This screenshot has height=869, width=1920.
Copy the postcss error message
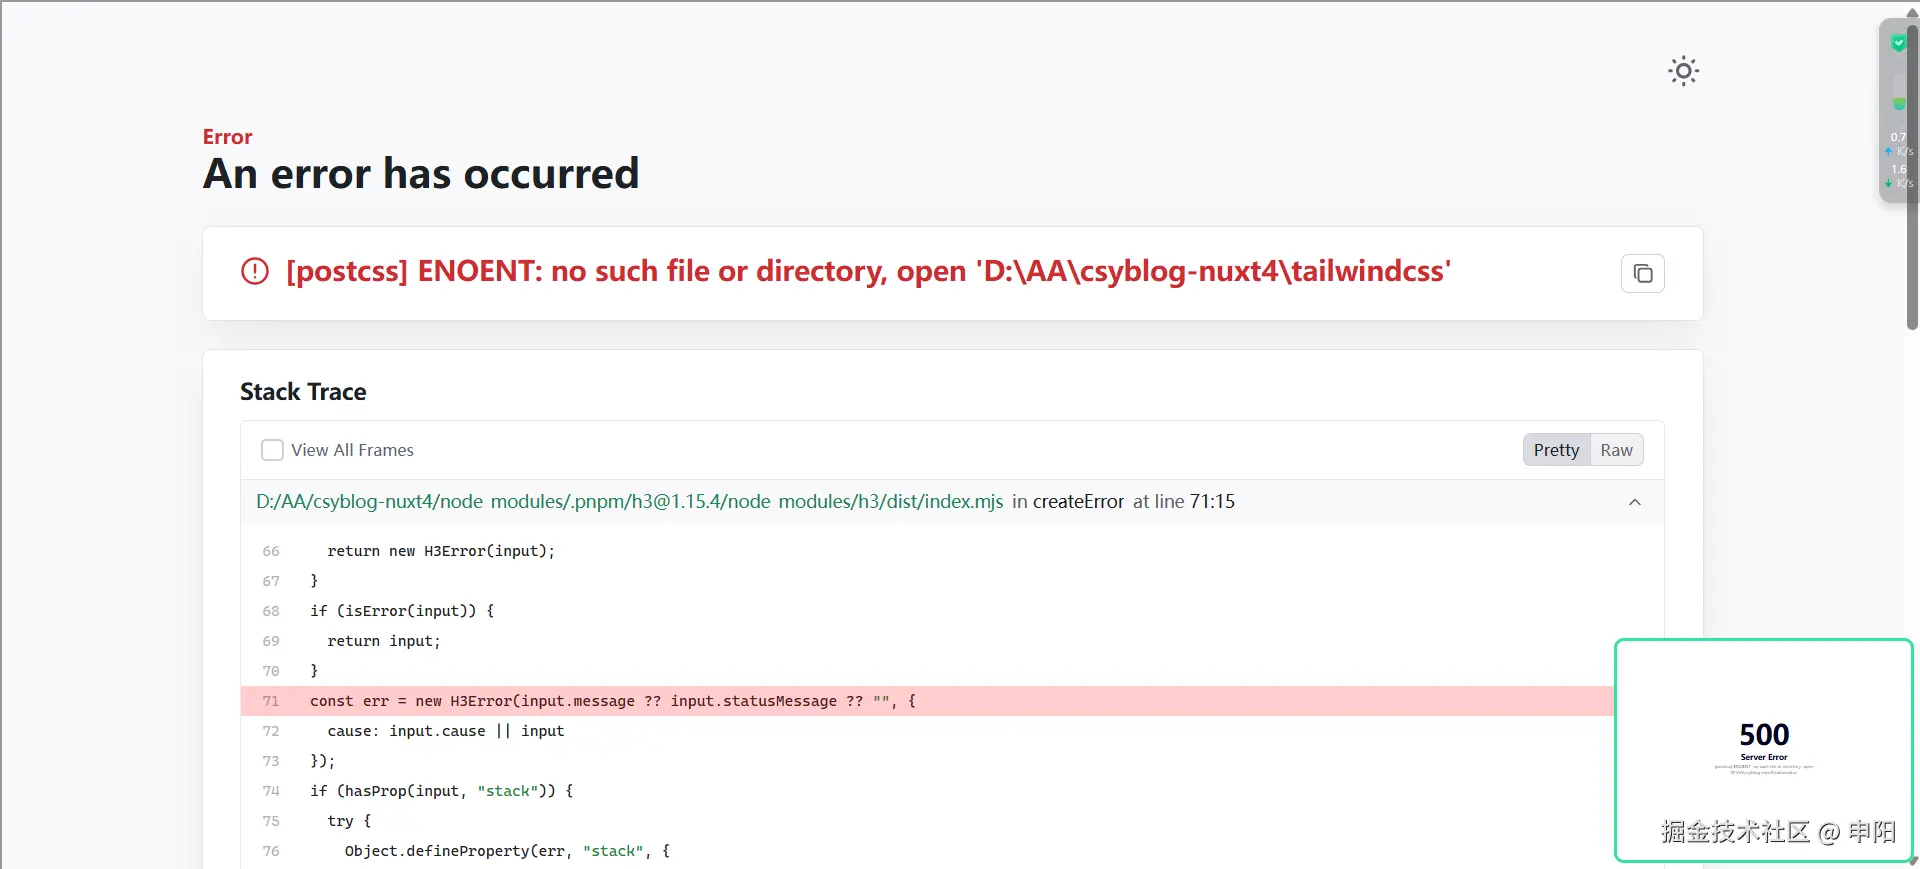tap(1642, 273)
